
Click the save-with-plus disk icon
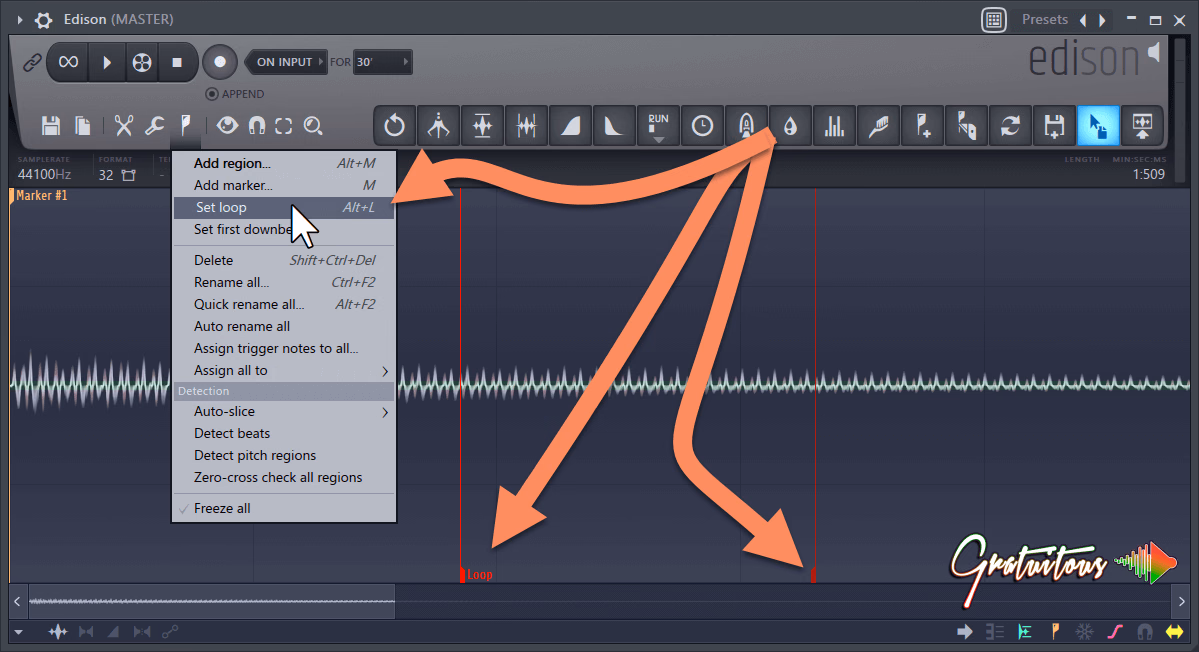pos(1054,125)
